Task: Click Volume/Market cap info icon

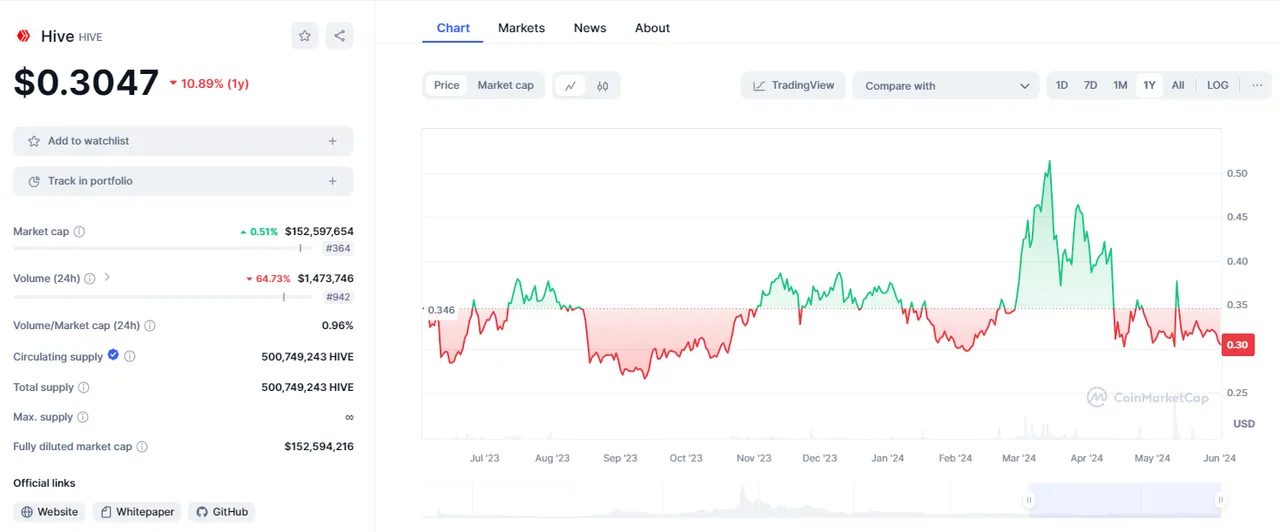Action: pyautogui.click(x=150, y=326)
